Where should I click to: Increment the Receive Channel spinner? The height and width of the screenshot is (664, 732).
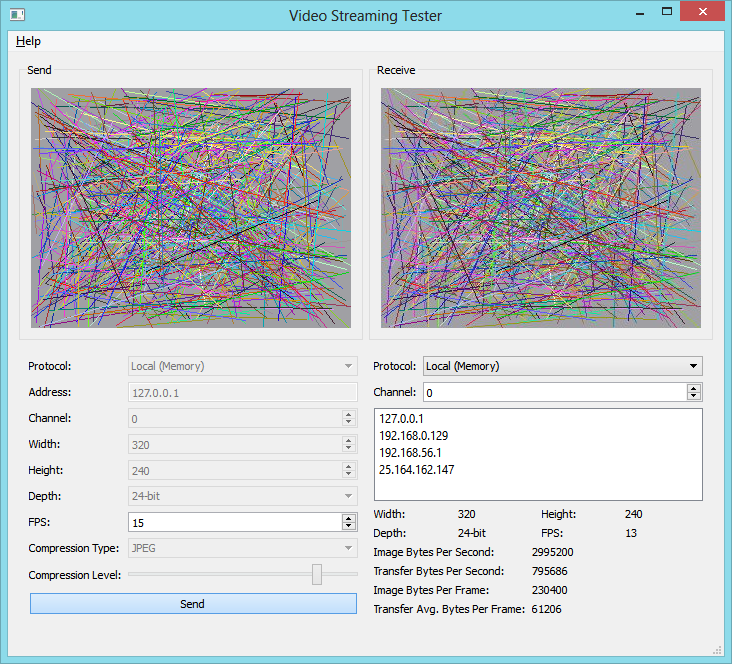[x=694, y=387]
